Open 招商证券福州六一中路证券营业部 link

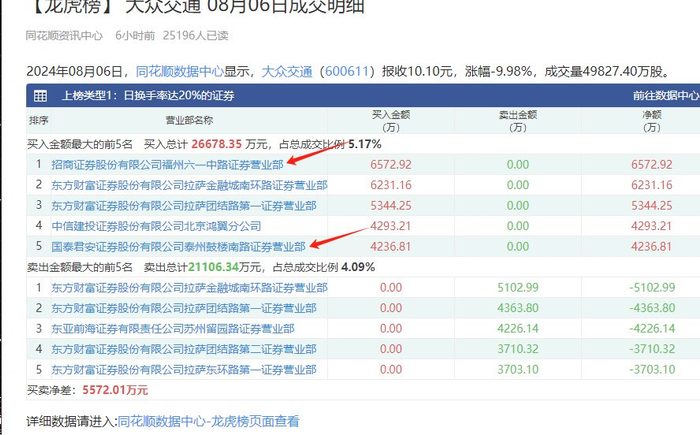pos(167,165)
